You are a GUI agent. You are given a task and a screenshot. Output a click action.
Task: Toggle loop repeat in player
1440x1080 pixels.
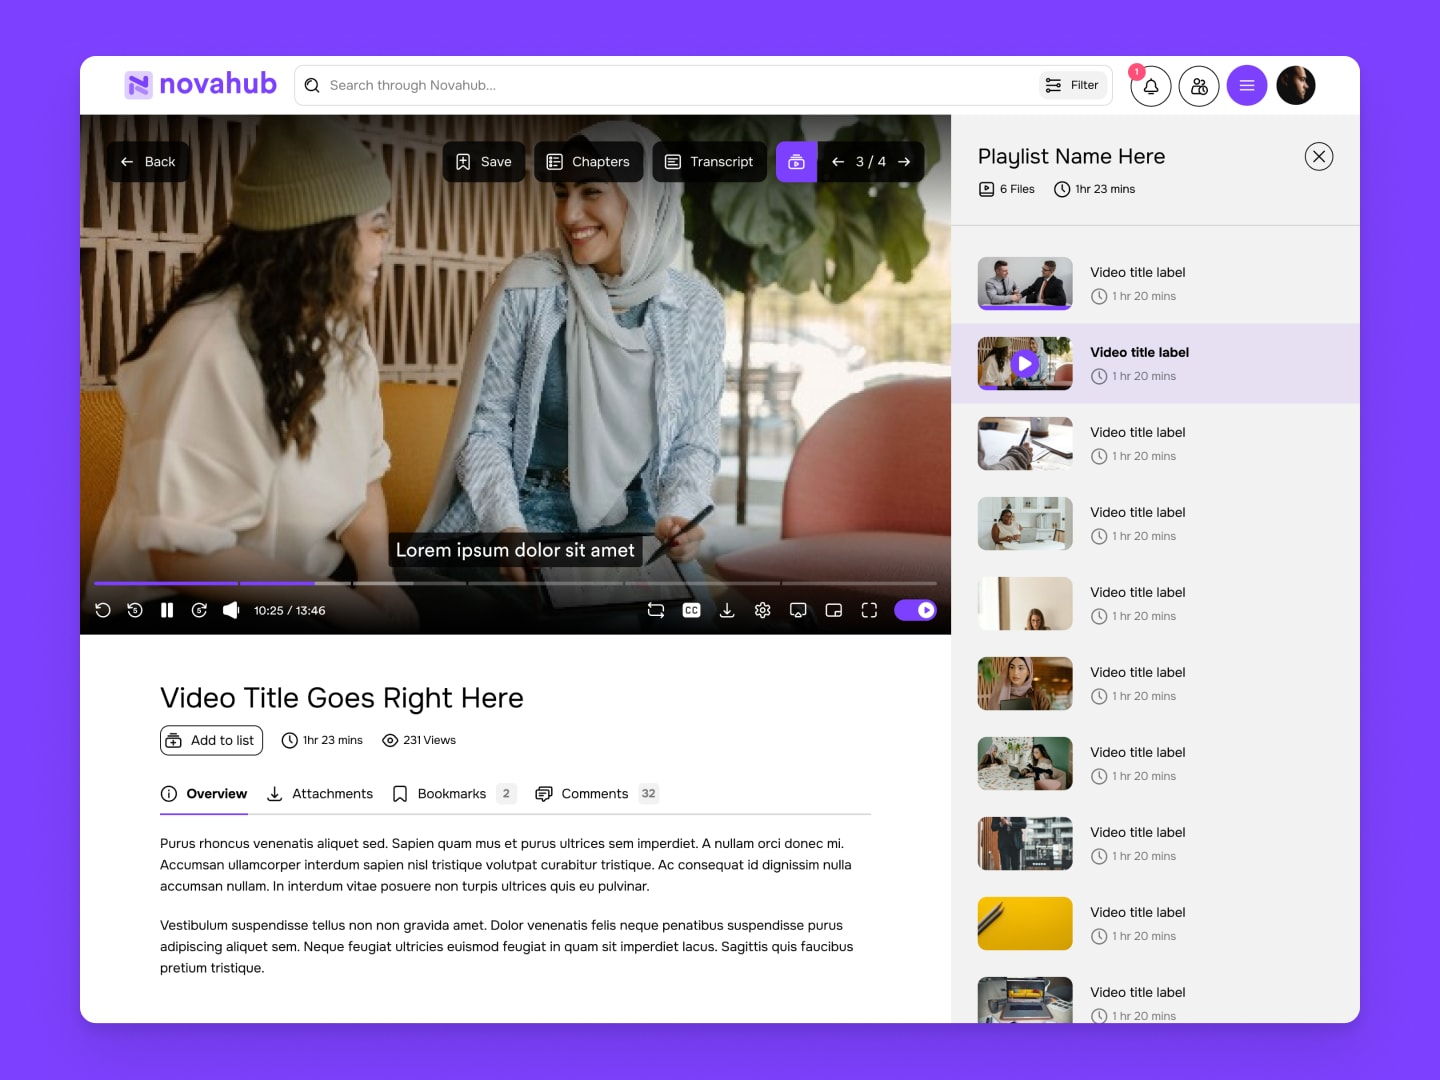[656, 610]
